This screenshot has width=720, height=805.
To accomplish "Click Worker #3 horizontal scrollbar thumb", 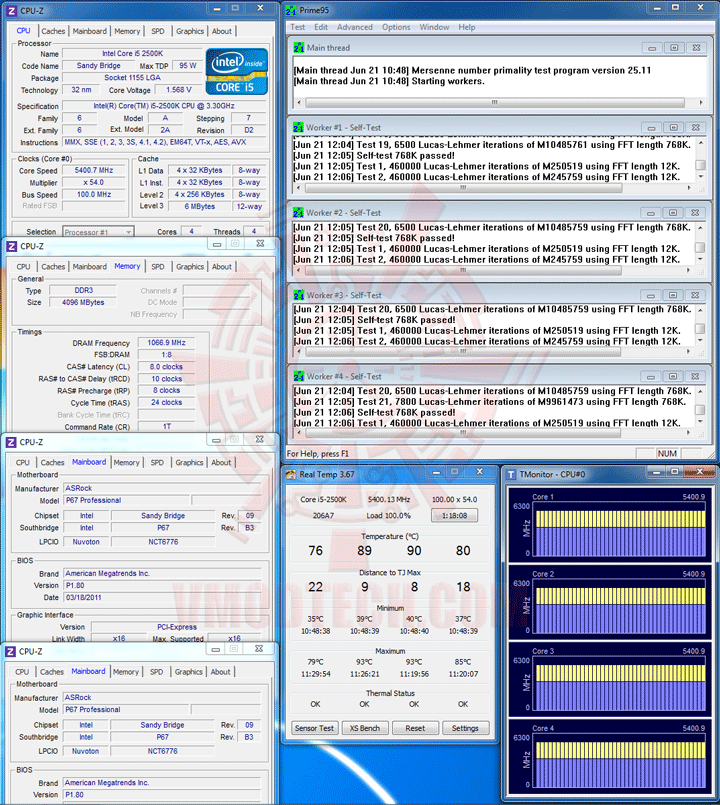I will click(463, 352).
